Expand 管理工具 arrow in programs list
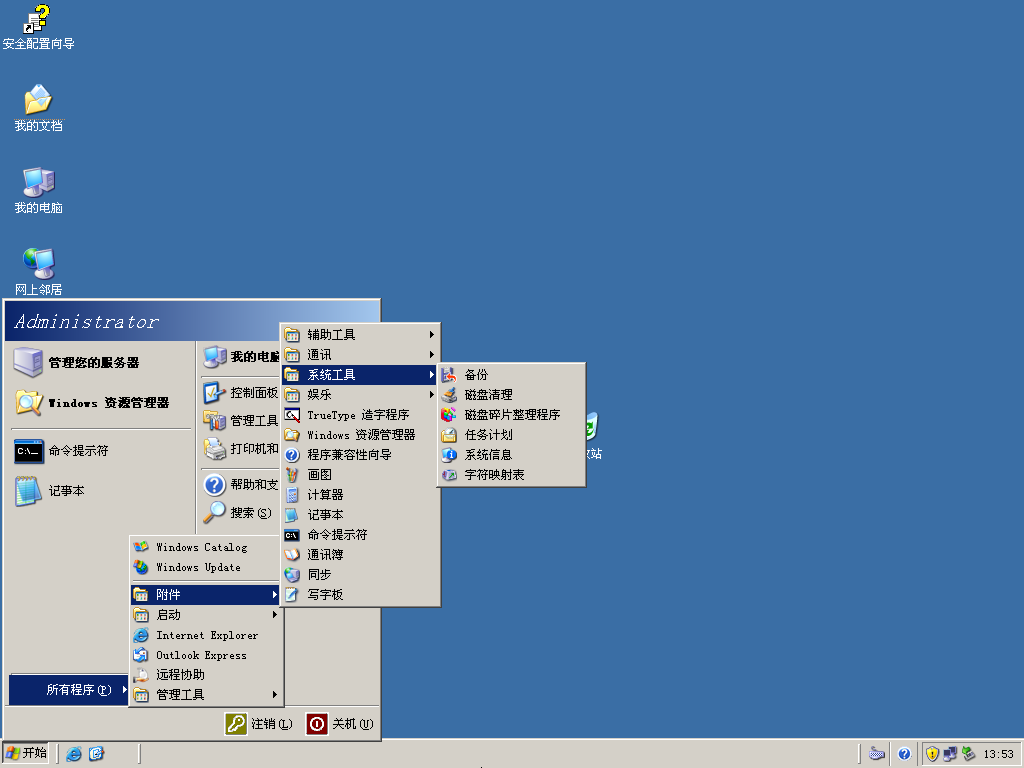This screenshot has height=768, width=1024. [x=275, y=695]
